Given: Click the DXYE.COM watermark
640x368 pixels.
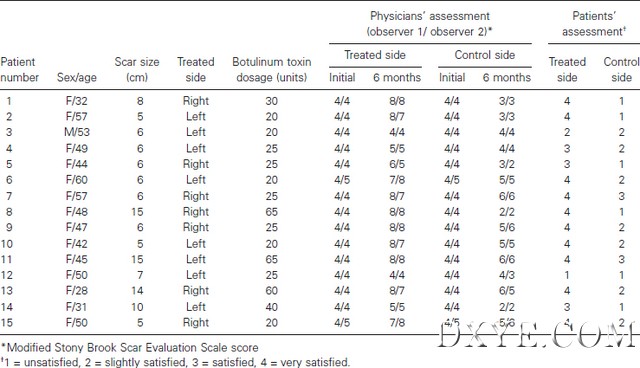Looking at the screenshot, I should pos(538,335).
